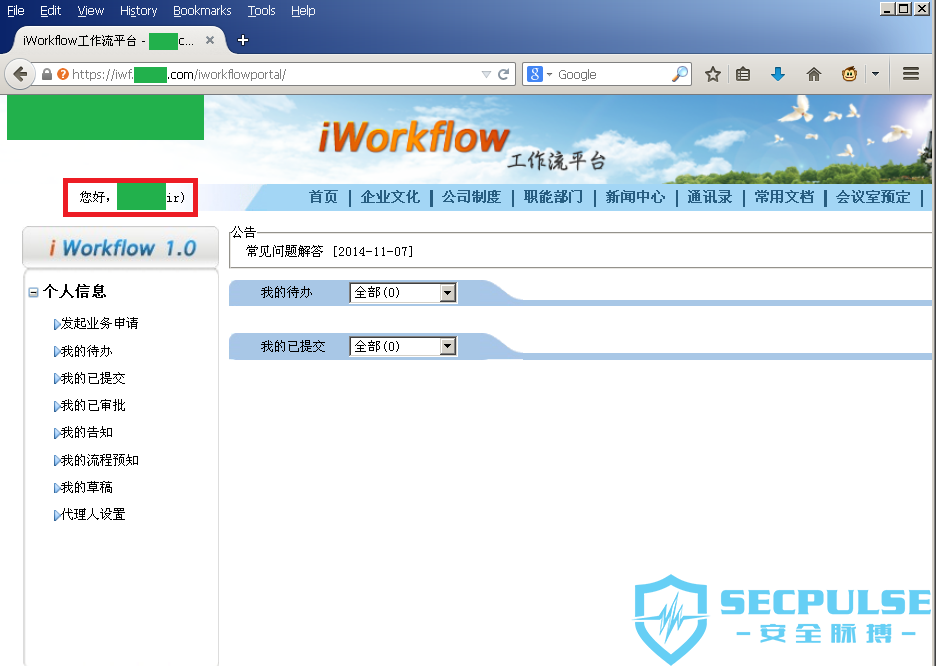This screenshot has height=666, width=936.
Task: Open the URL history dropdown arrow
Action: click(486, 75)
